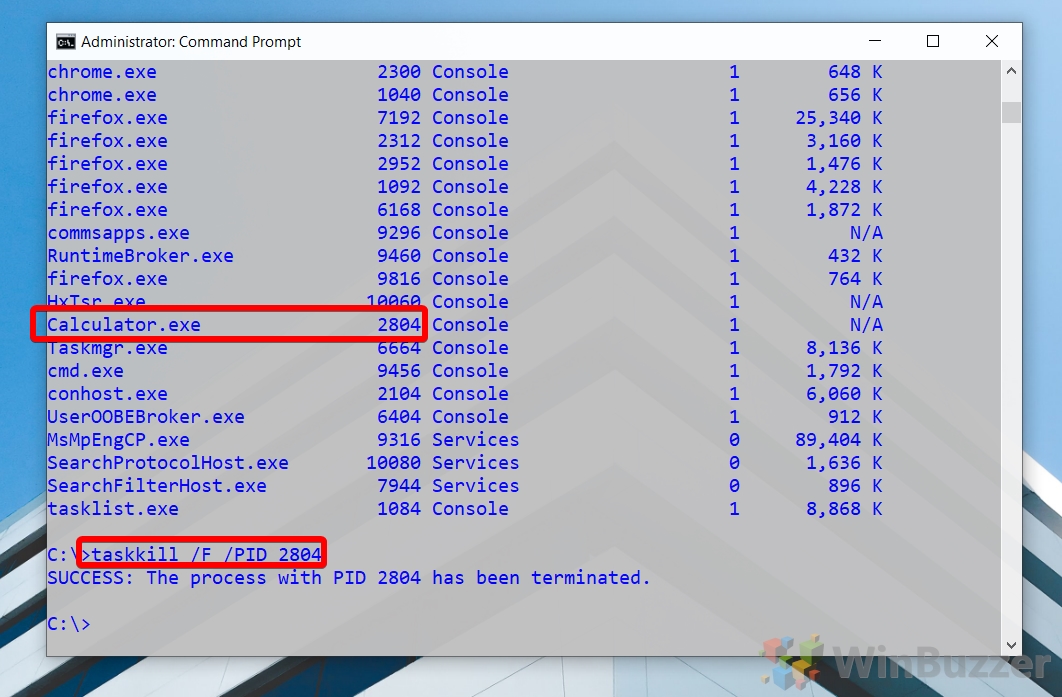The image size is (1062, 697).
Task: Click the scrollbar up arrow
Action: coord(1011,71)
